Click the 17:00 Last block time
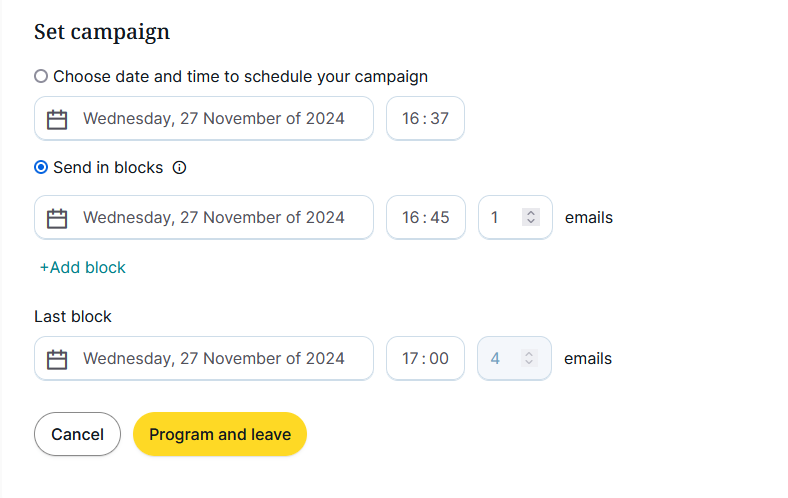The image size is (788, 498). click(x=425, y=359)
